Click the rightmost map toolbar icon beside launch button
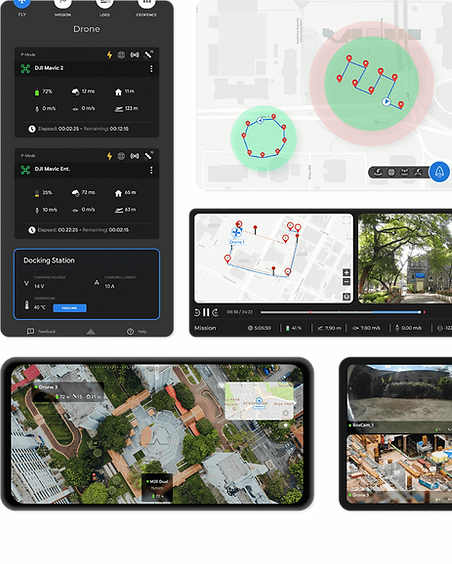The height and width of the screenshot is (564, 452). pyautogui.click(x=418, y=172)
